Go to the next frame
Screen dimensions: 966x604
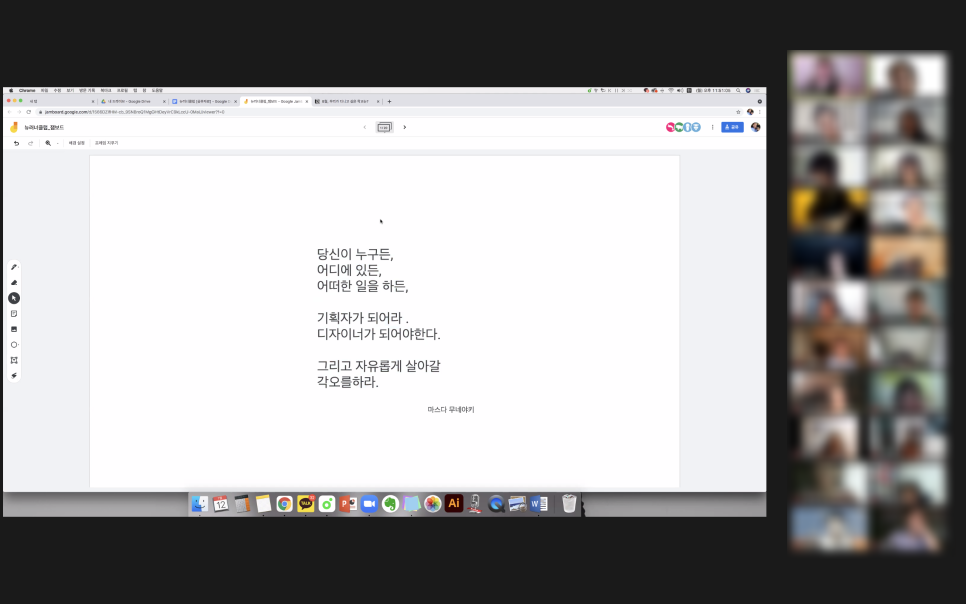[x=405, y=128]
